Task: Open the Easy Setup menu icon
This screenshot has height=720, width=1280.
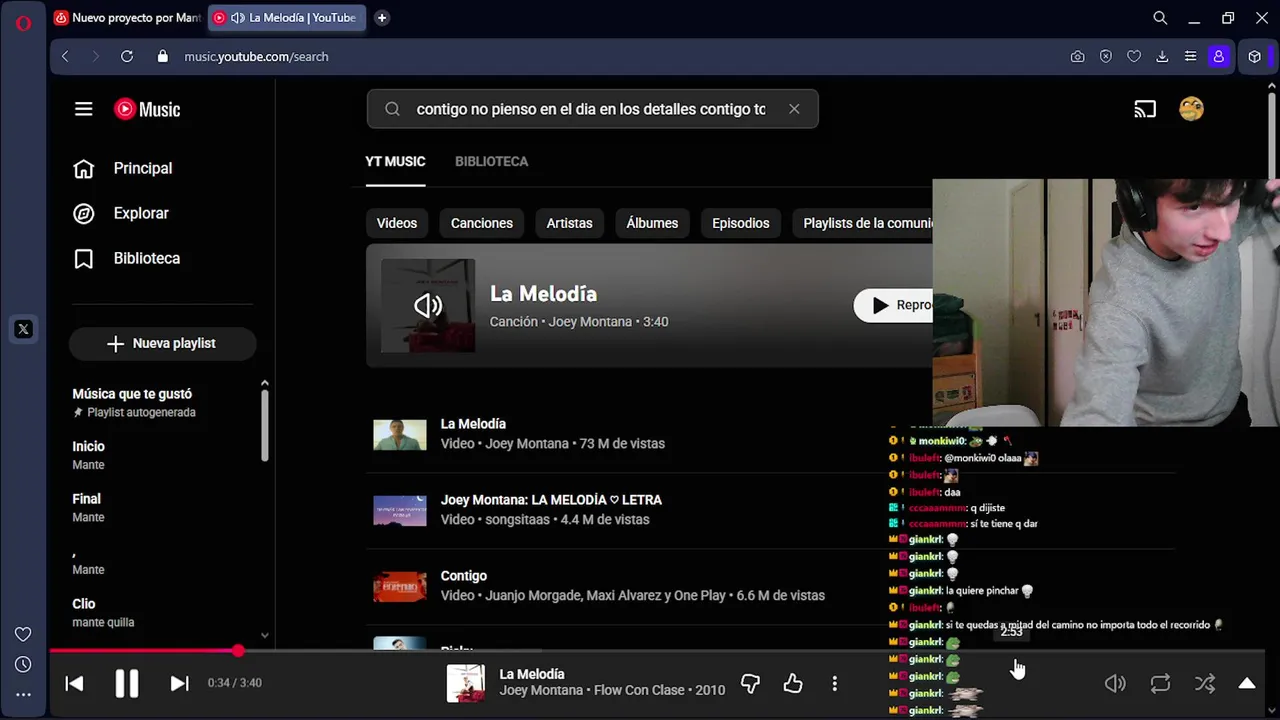Action: tap(1190, 57)
